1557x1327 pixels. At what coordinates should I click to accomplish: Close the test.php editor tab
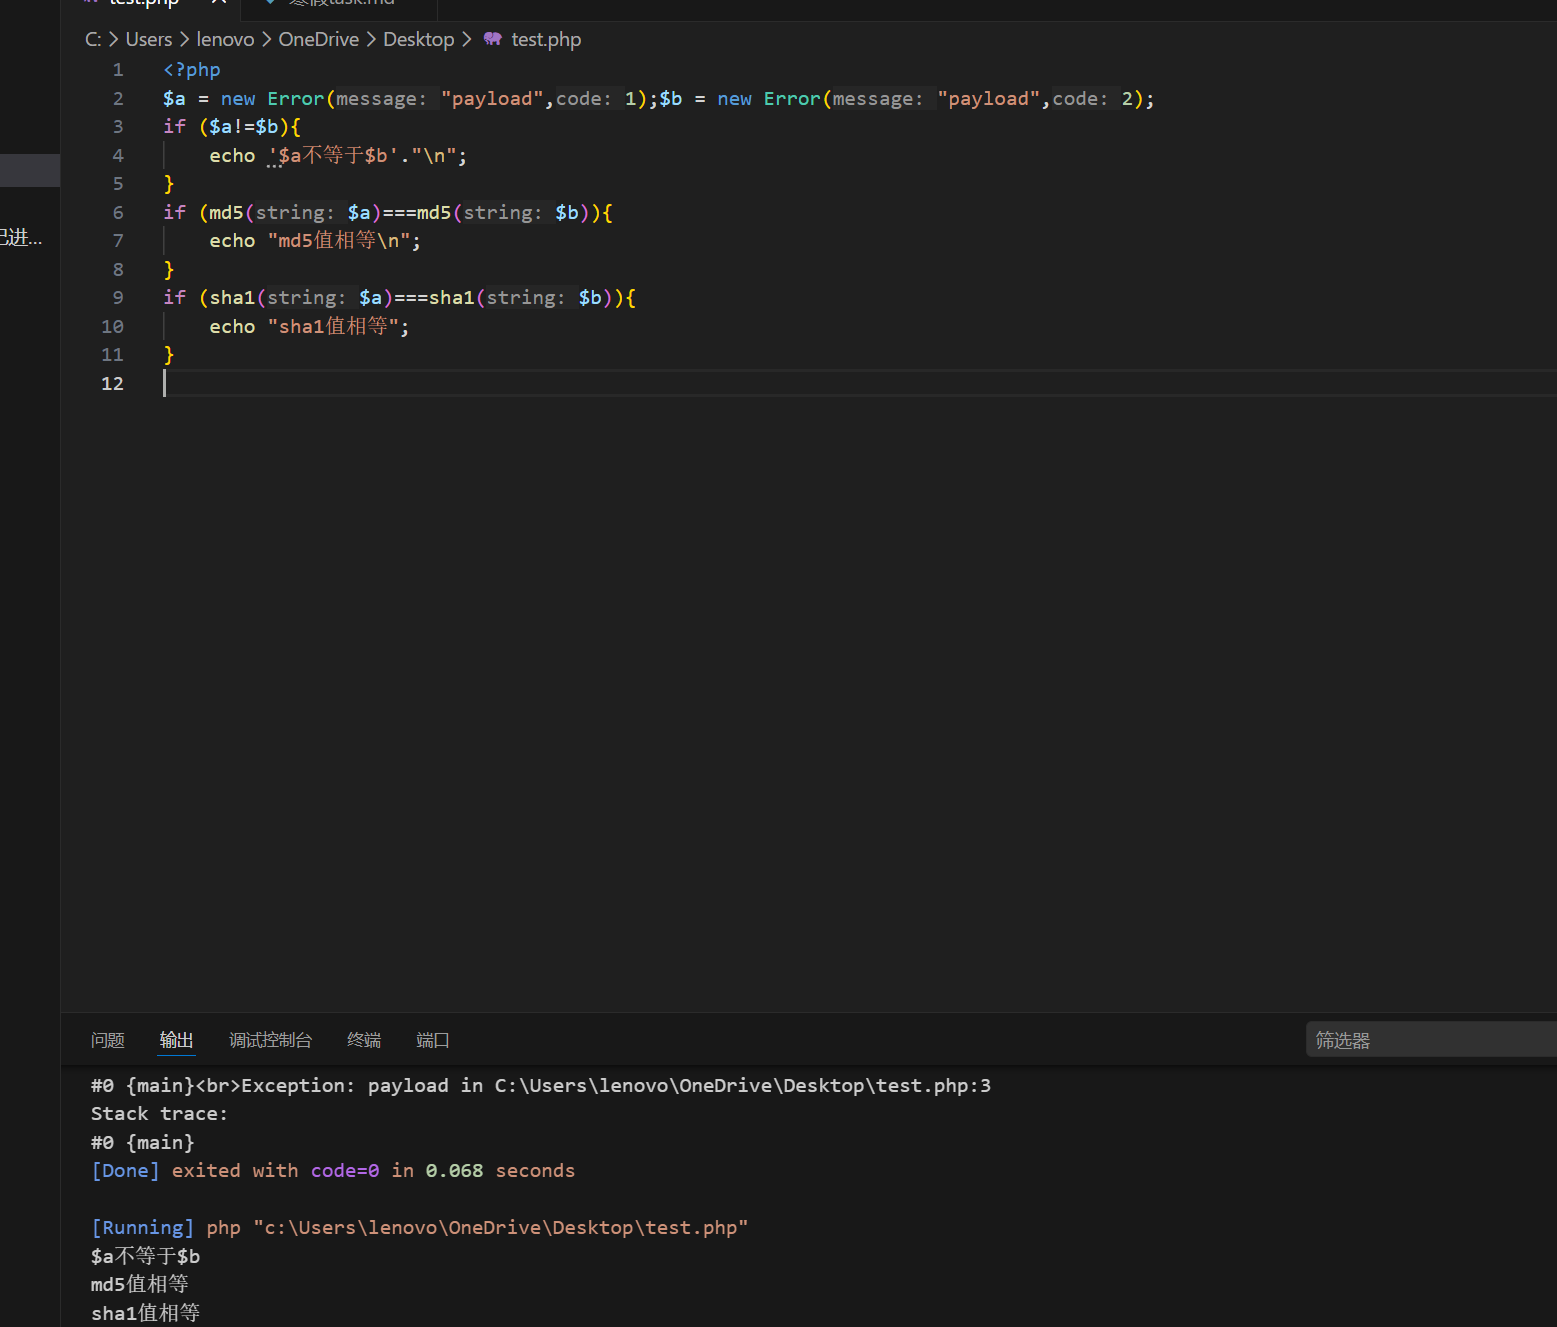(x=219, y=3)
